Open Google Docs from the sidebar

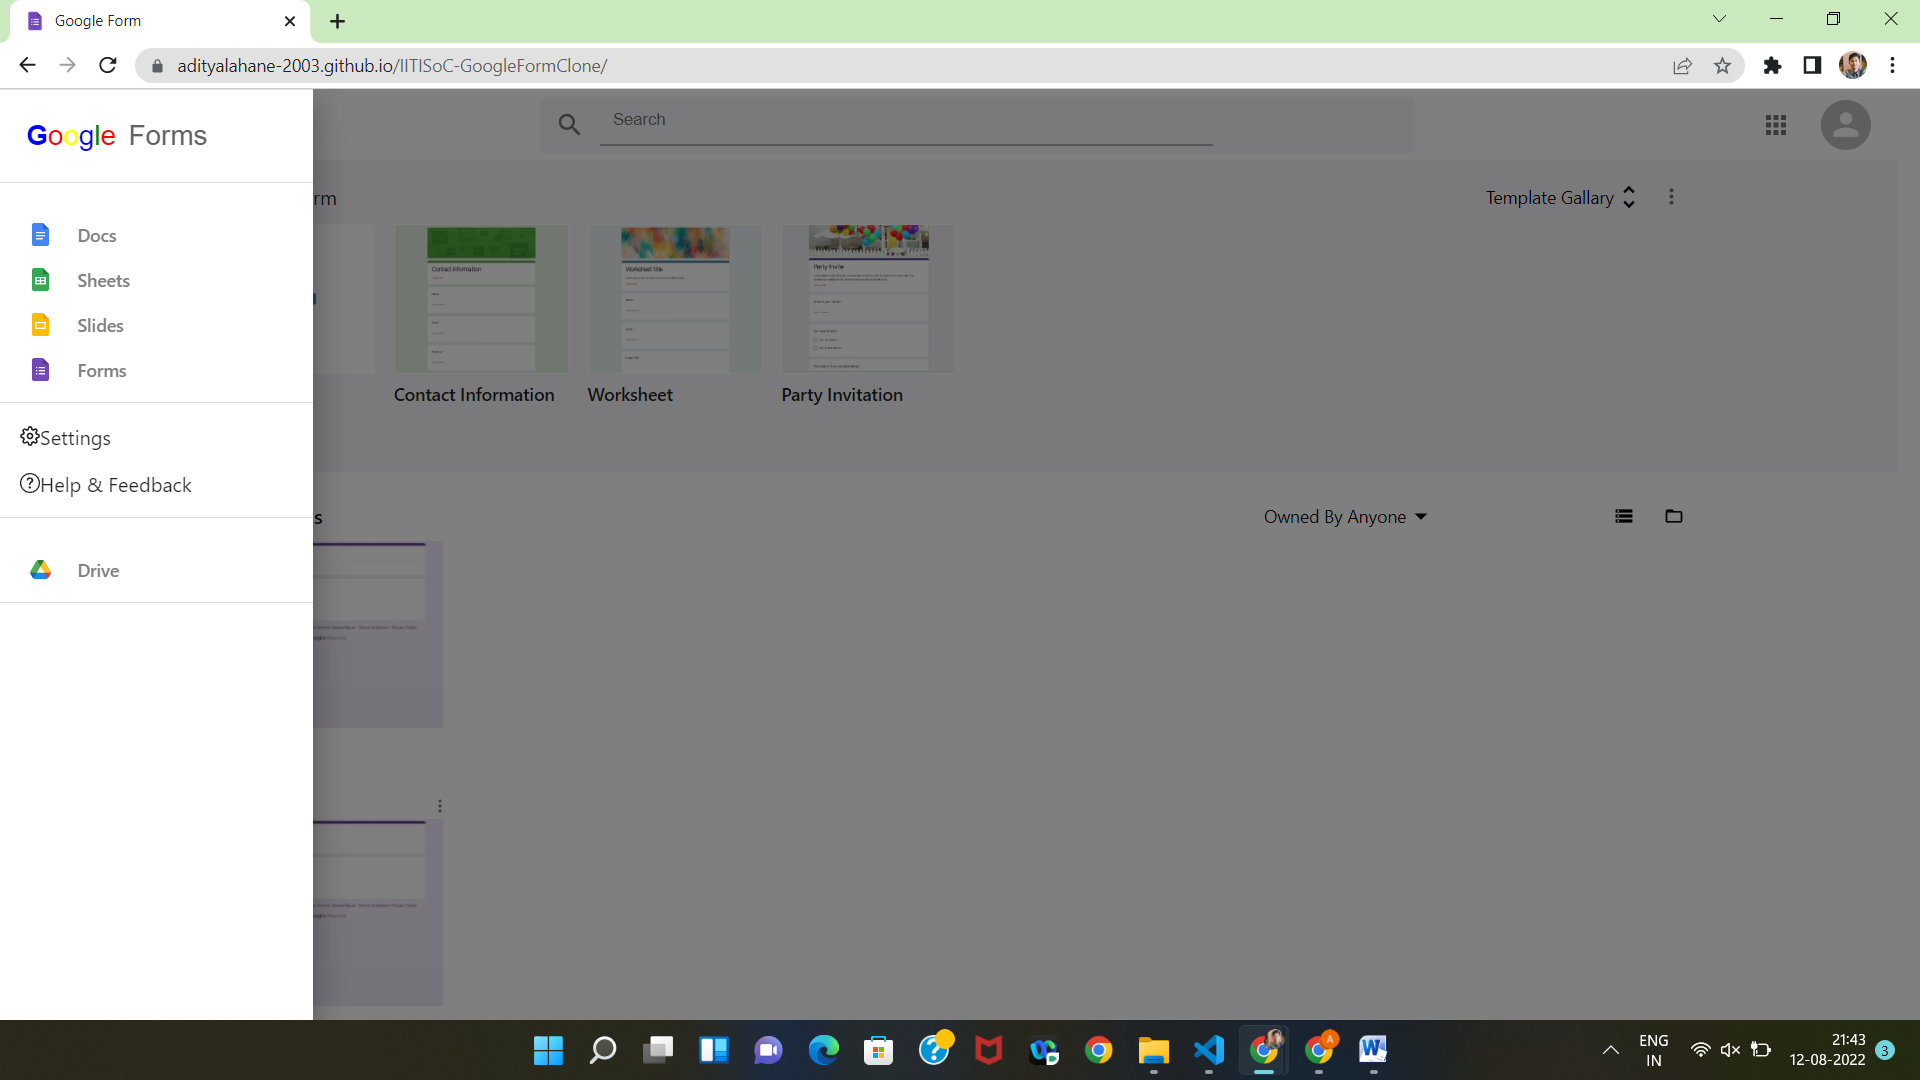point(96,235)
